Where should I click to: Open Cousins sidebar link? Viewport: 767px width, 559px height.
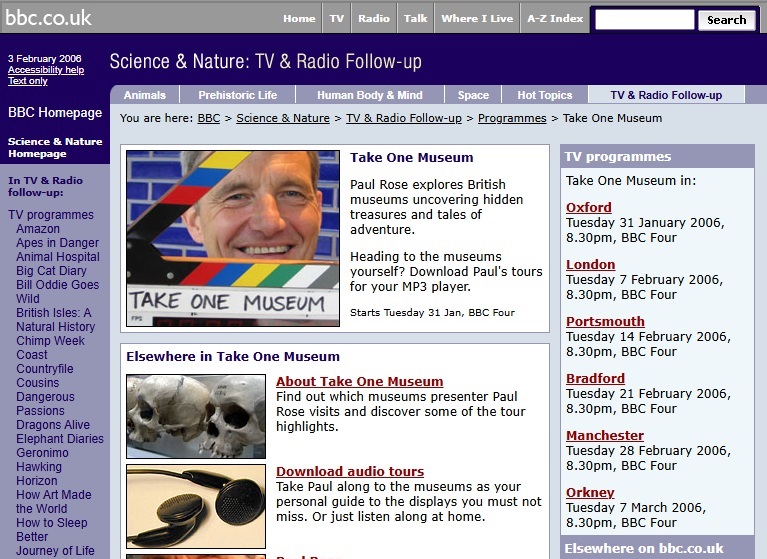(x=37, y=383)
